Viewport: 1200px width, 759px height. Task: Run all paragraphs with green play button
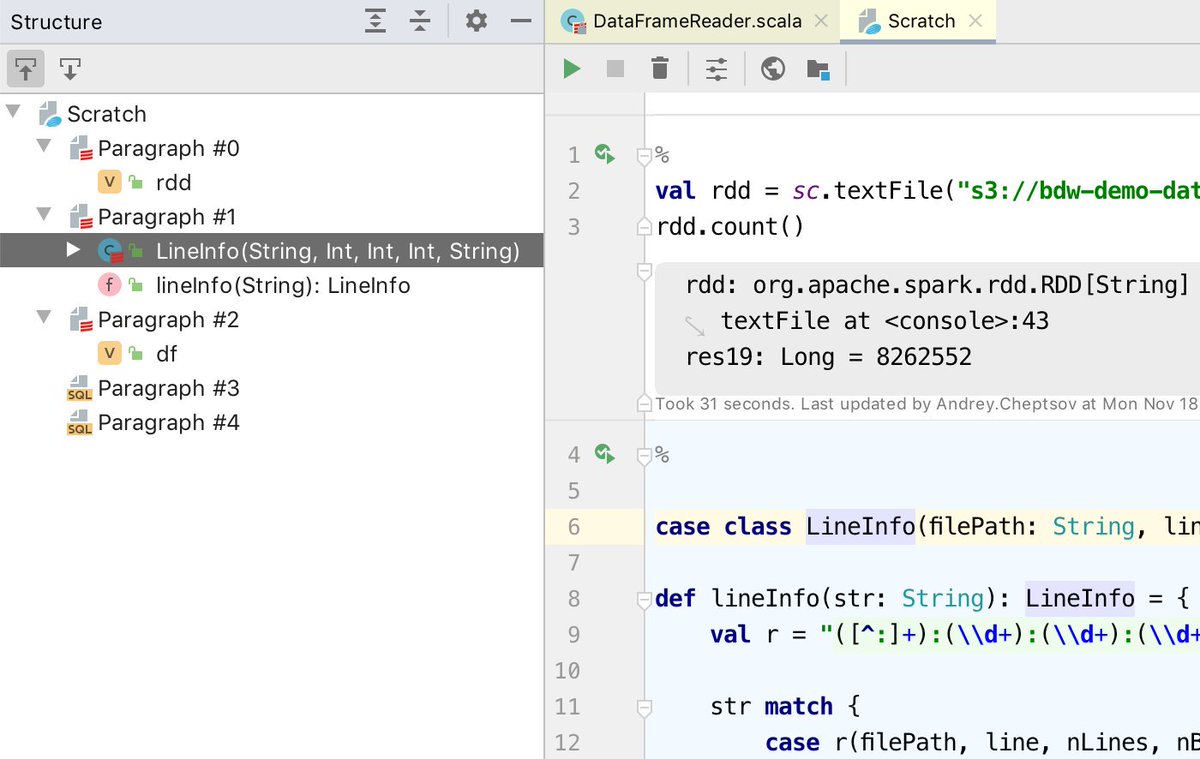coord(571,69)
